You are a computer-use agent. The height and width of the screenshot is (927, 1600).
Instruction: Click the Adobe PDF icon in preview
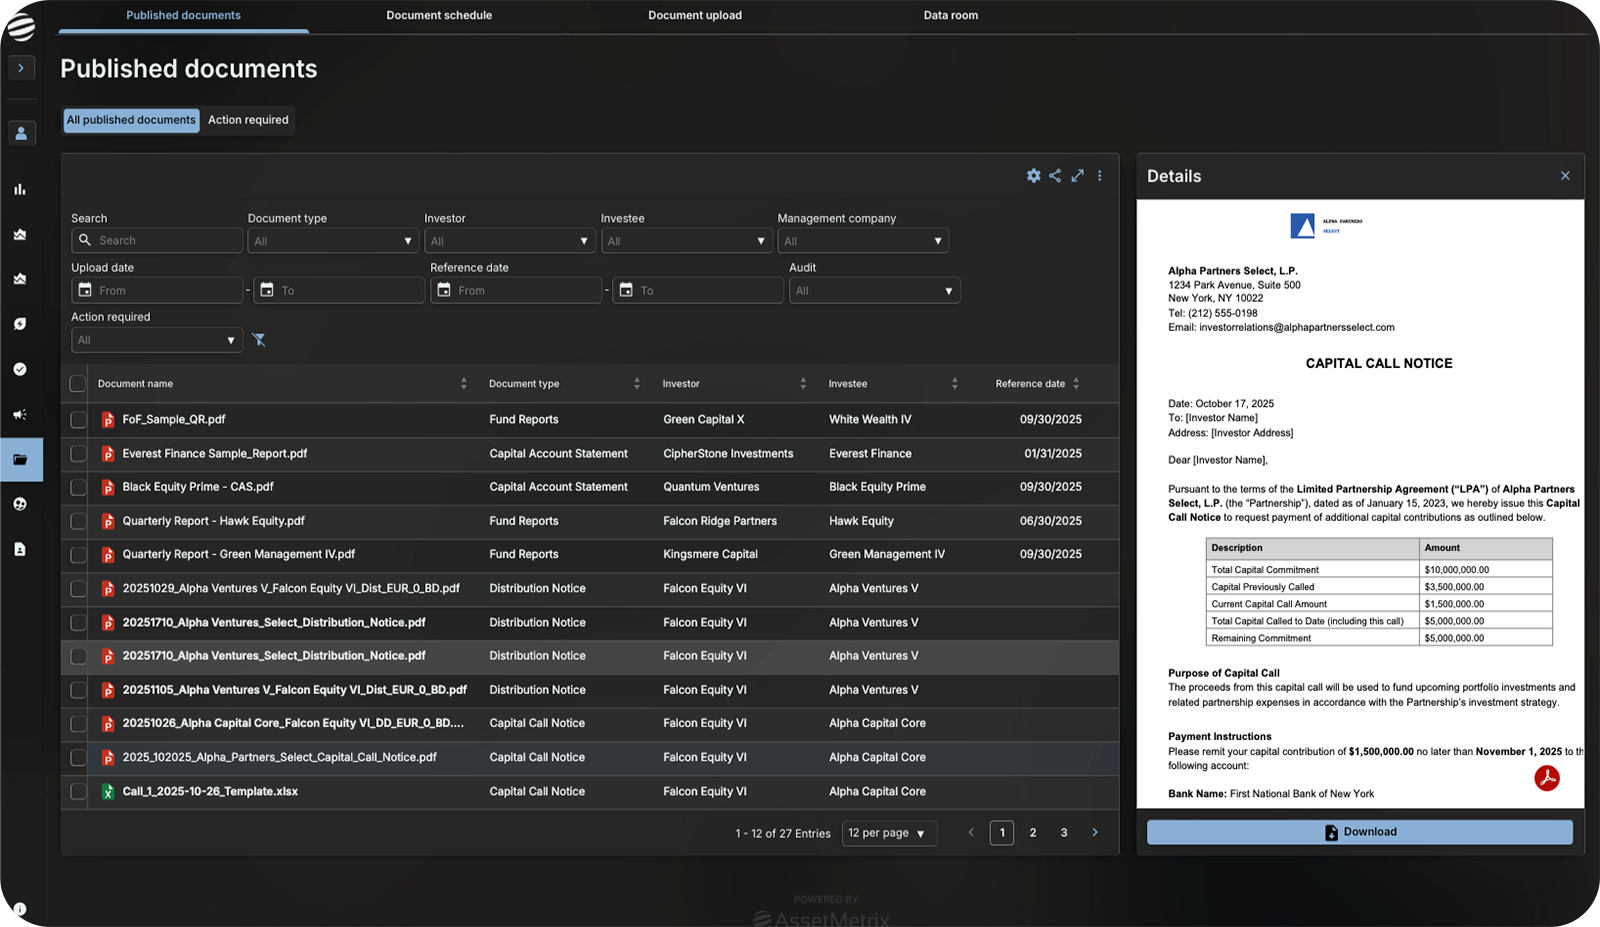(1546, 778)
